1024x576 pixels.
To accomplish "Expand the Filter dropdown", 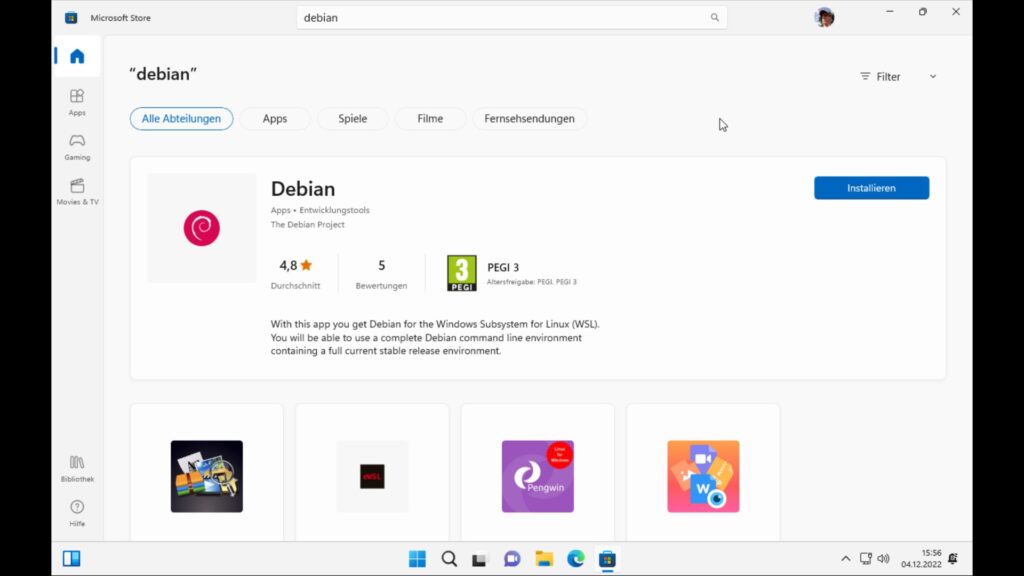I will pyautogui.click(x=899, y=76).
